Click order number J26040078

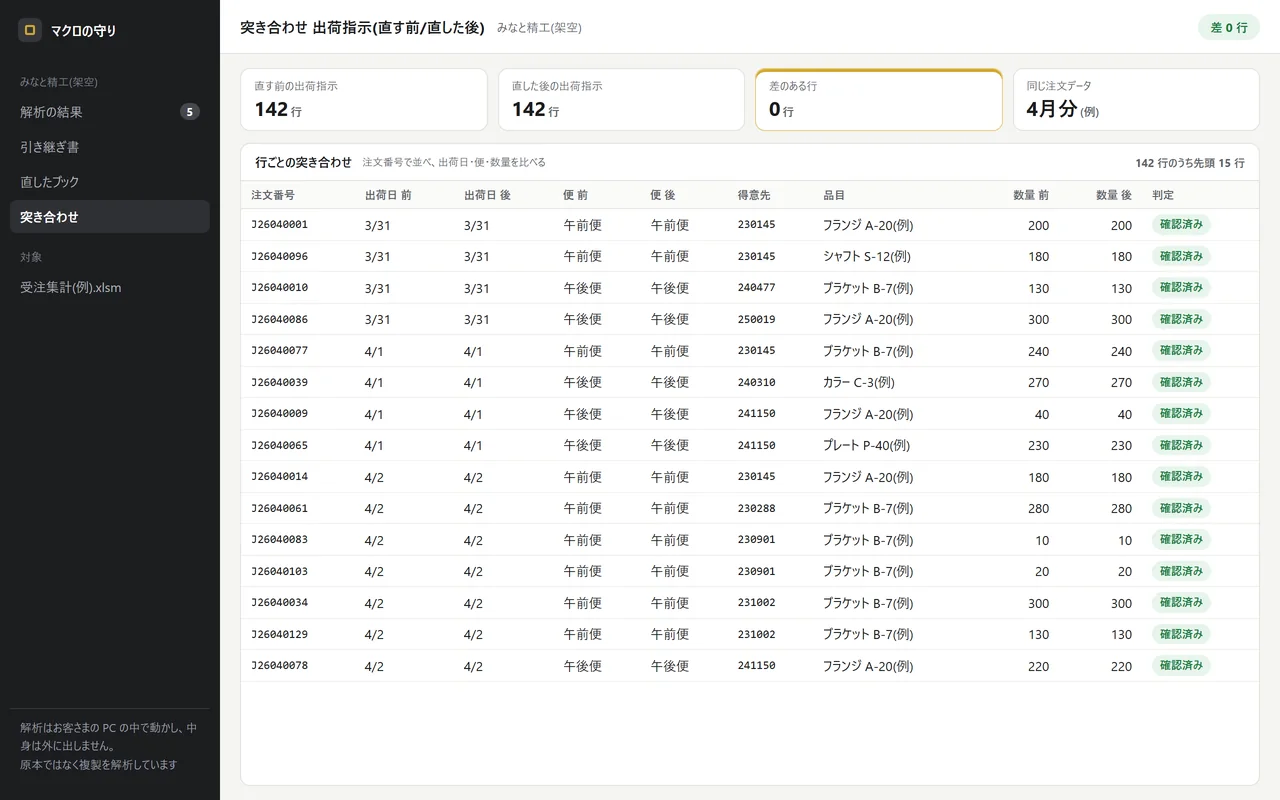[x=280, y=666]
